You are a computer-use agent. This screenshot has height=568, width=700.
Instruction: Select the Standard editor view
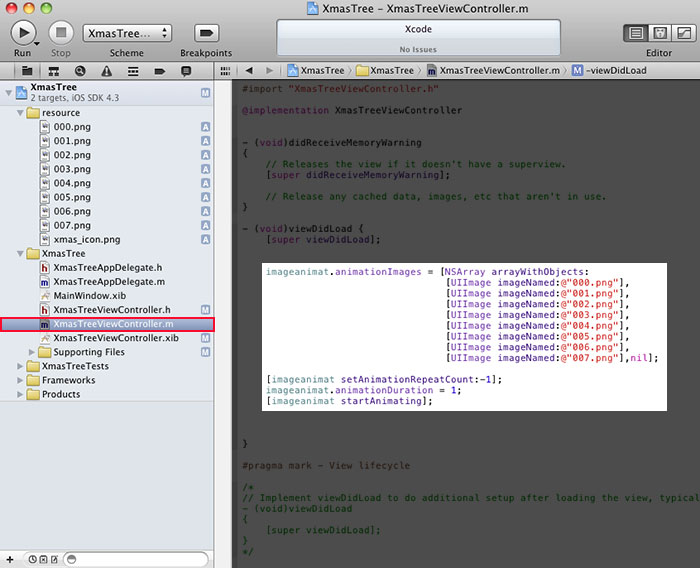[636, 33]
